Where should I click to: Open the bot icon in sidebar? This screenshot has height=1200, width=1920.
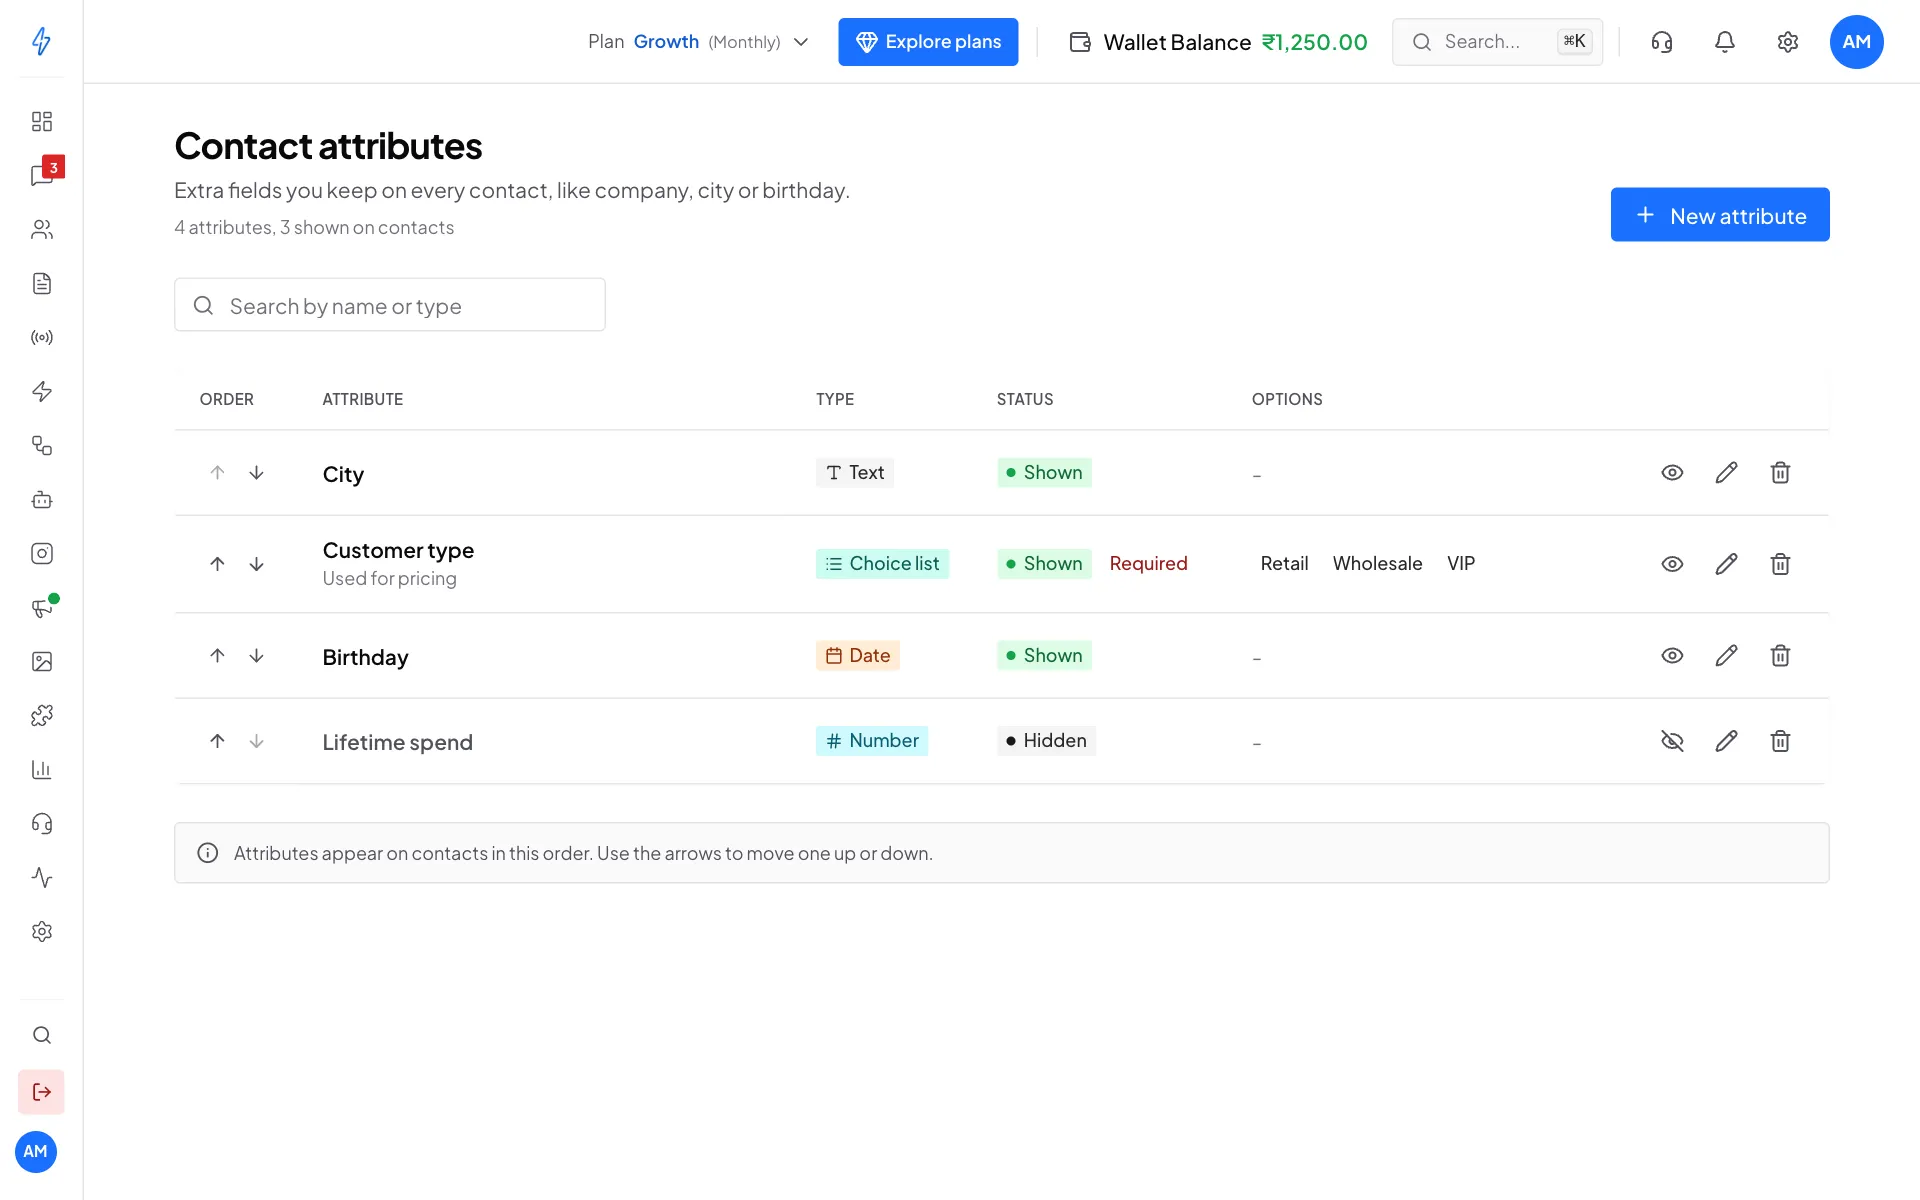[41, 499]
